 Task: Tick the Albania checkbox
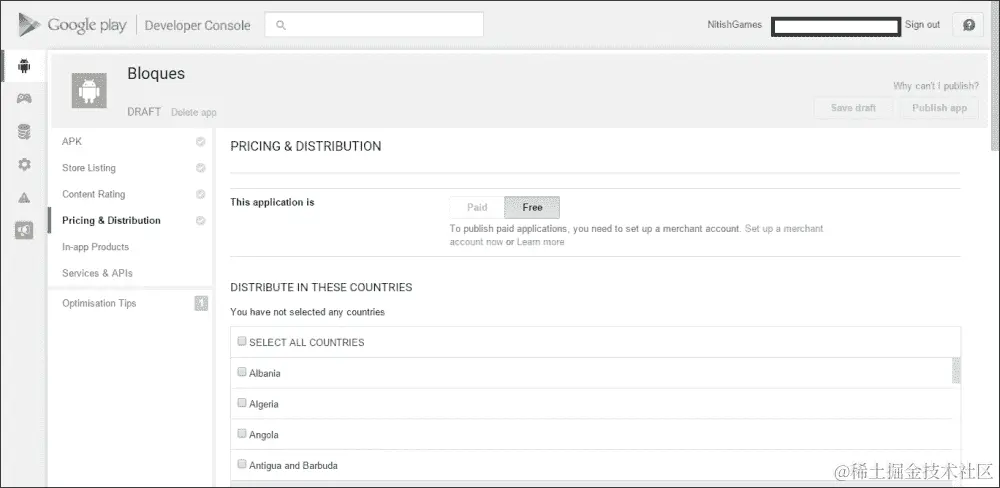[242, 372]
